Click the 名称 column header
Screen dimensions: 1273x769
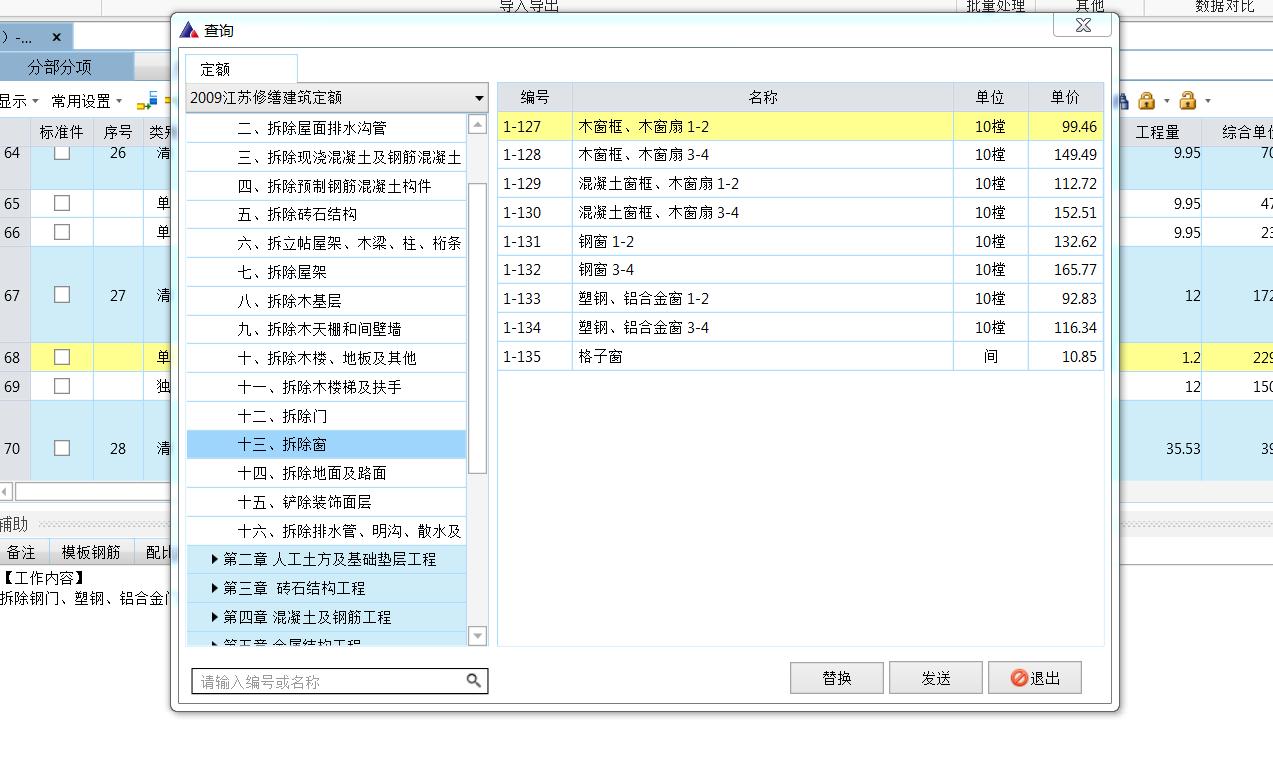[x=762, y=97]
